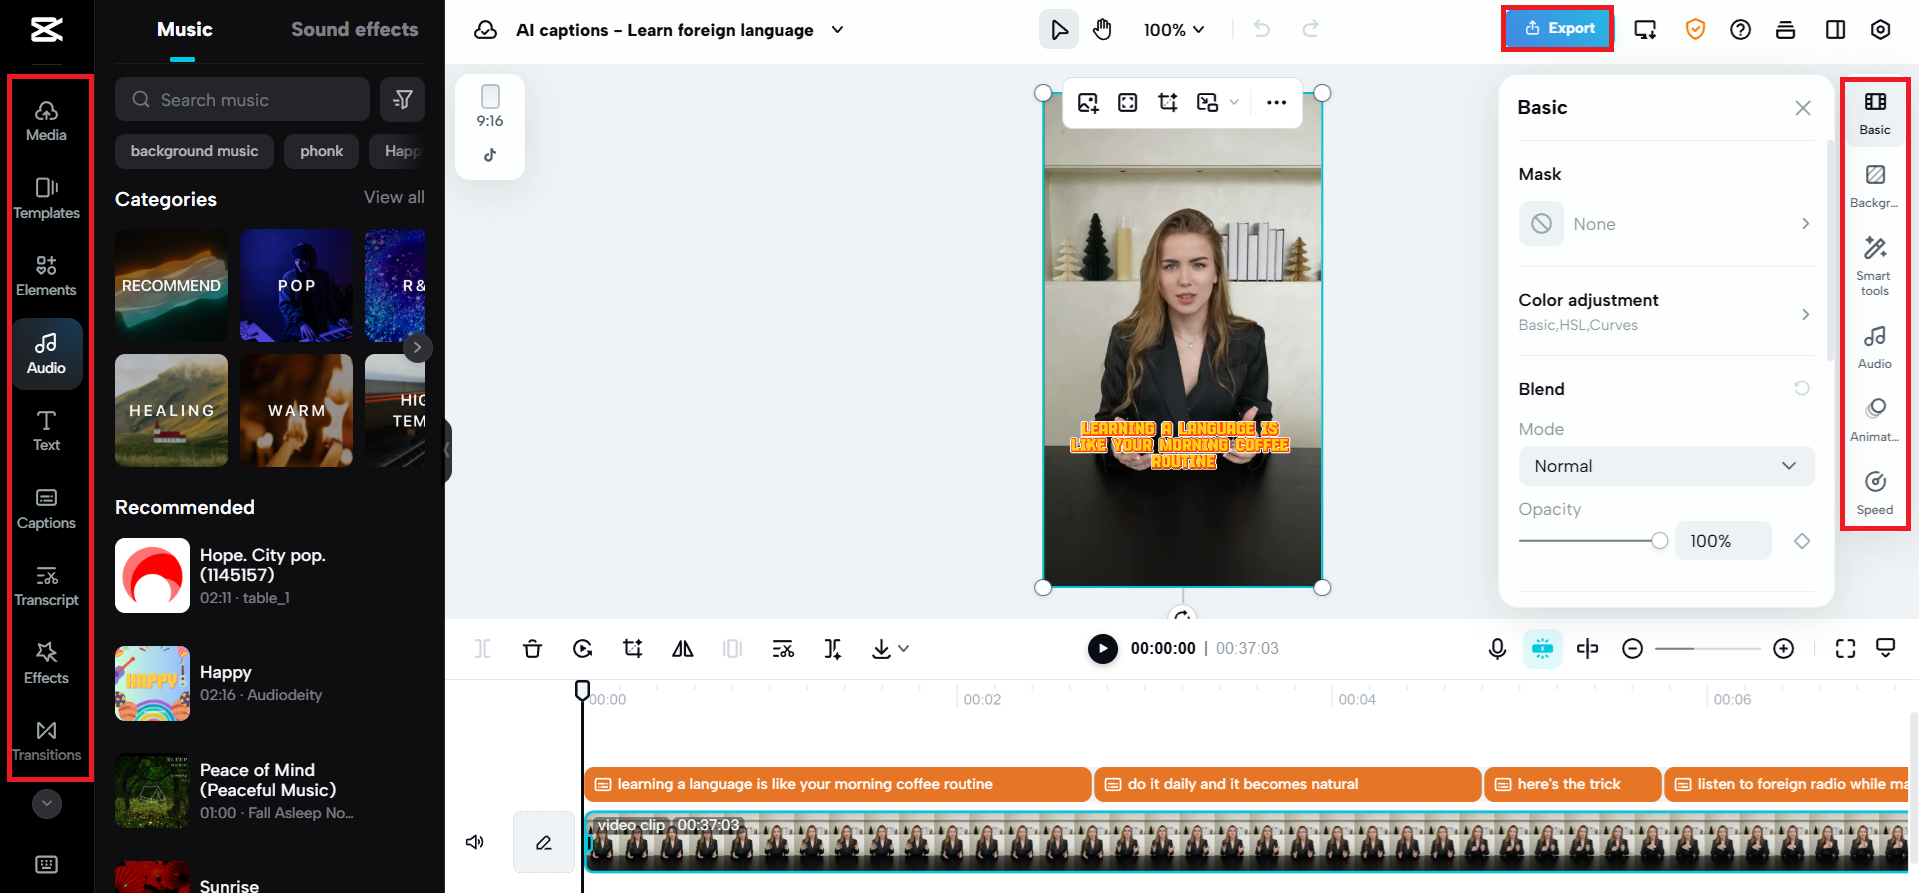1919x893 pixels.
Task: Add opacity keyframe diamond
Action: (x=1802, y=541)
